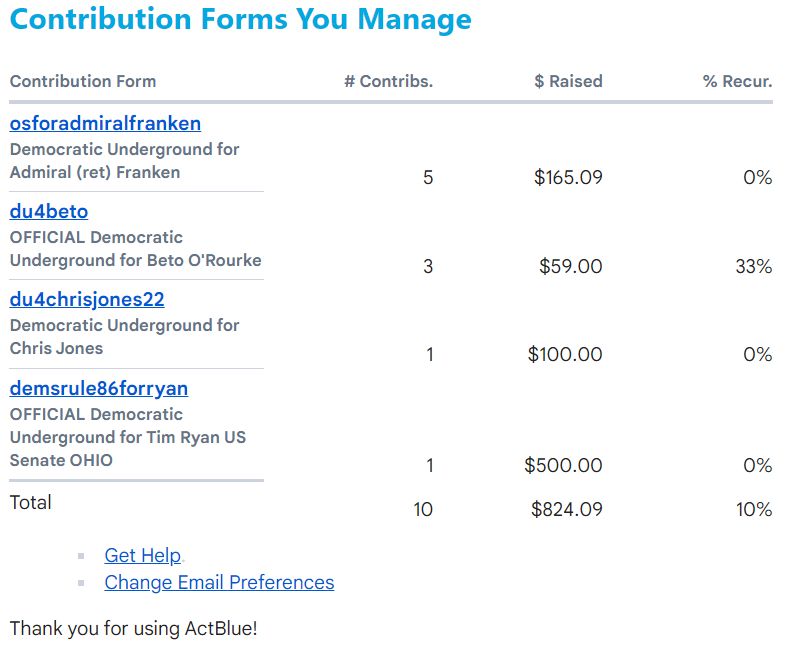
Task: Visit the demsrule86forryan contribution form
Action: click(x=99, y=388)
